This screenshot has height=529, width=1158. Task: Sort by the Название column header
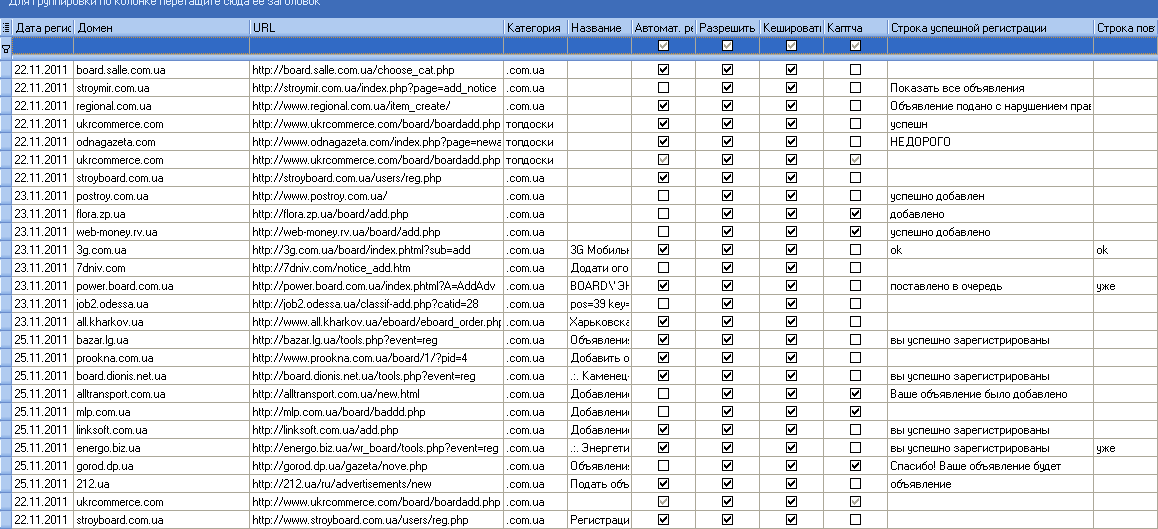point(599,28)
